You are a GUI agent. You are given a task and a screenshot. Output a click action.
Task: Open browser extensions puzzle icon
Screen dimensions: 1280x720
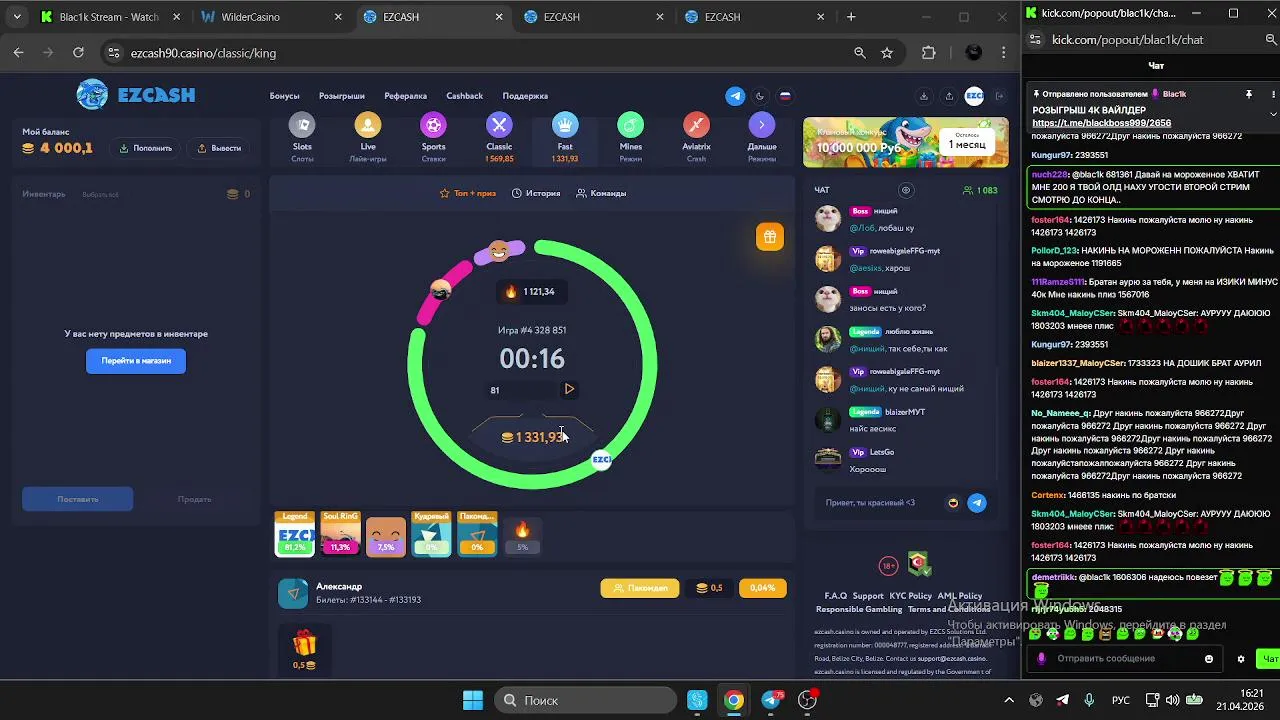point(929,53)
